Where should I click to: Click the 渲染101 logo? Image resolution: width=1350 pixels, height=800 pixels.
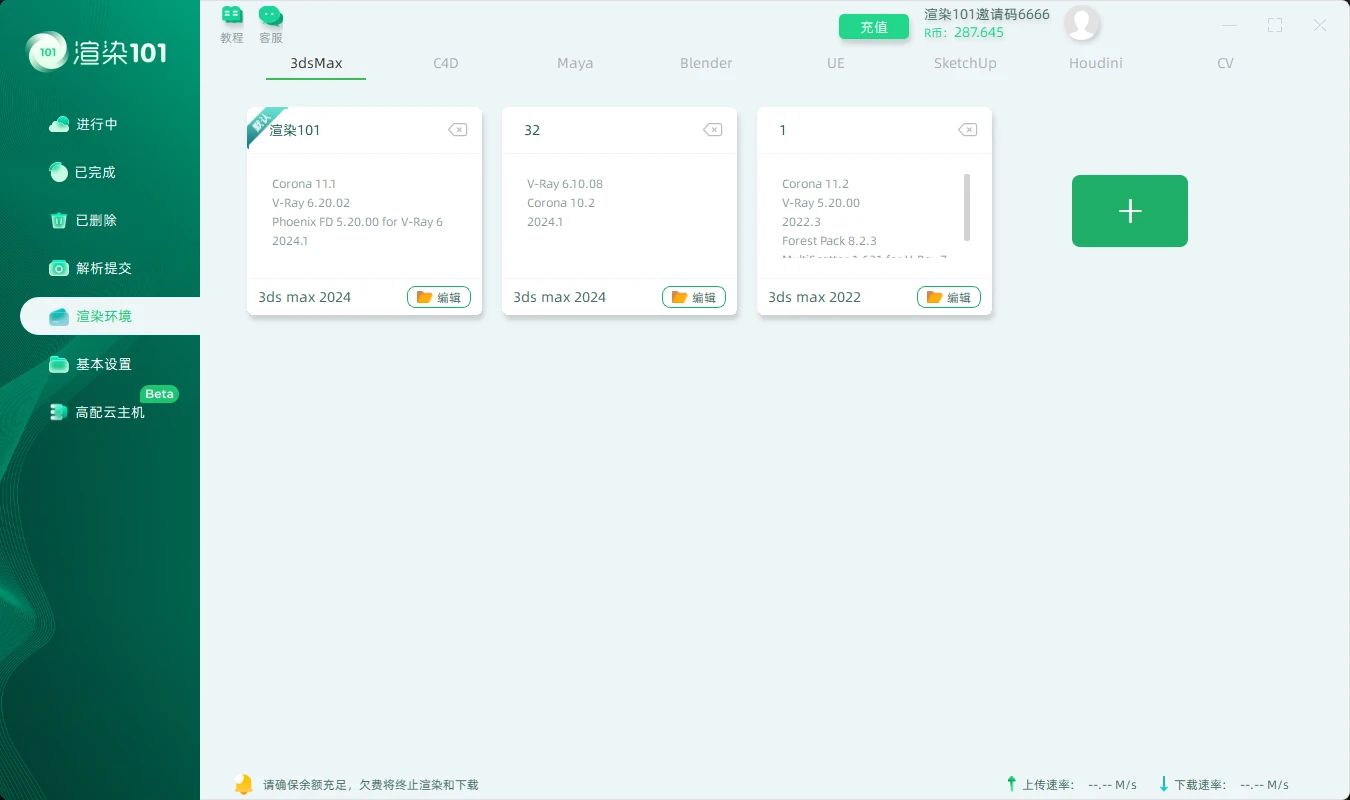point(97,52)
